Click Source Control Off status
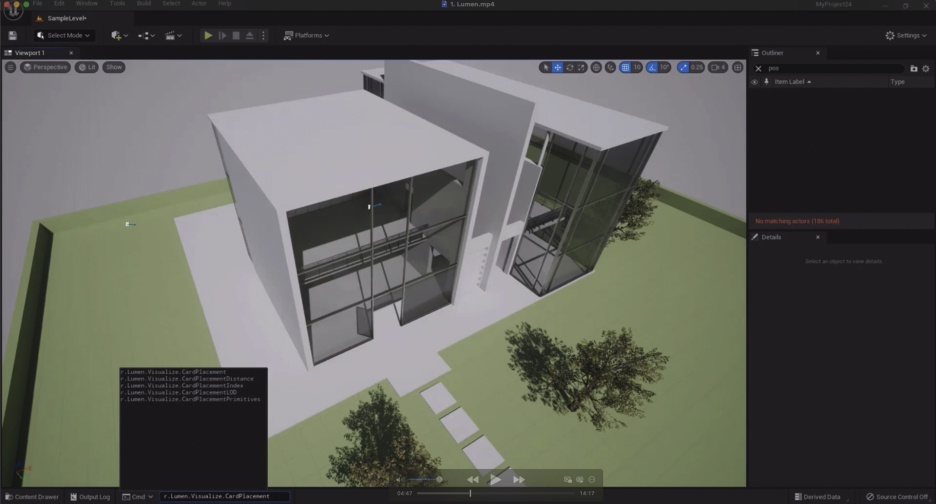The width and height of the screenshot is (936, 504). point(897,497)
